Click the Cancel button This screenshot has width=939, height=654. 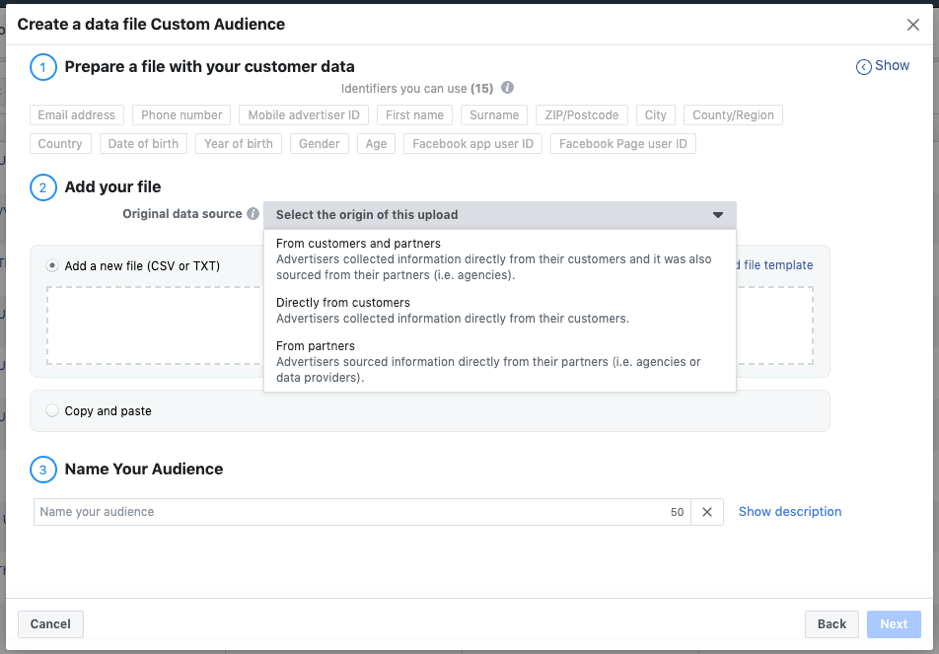(x=50, y=624)
